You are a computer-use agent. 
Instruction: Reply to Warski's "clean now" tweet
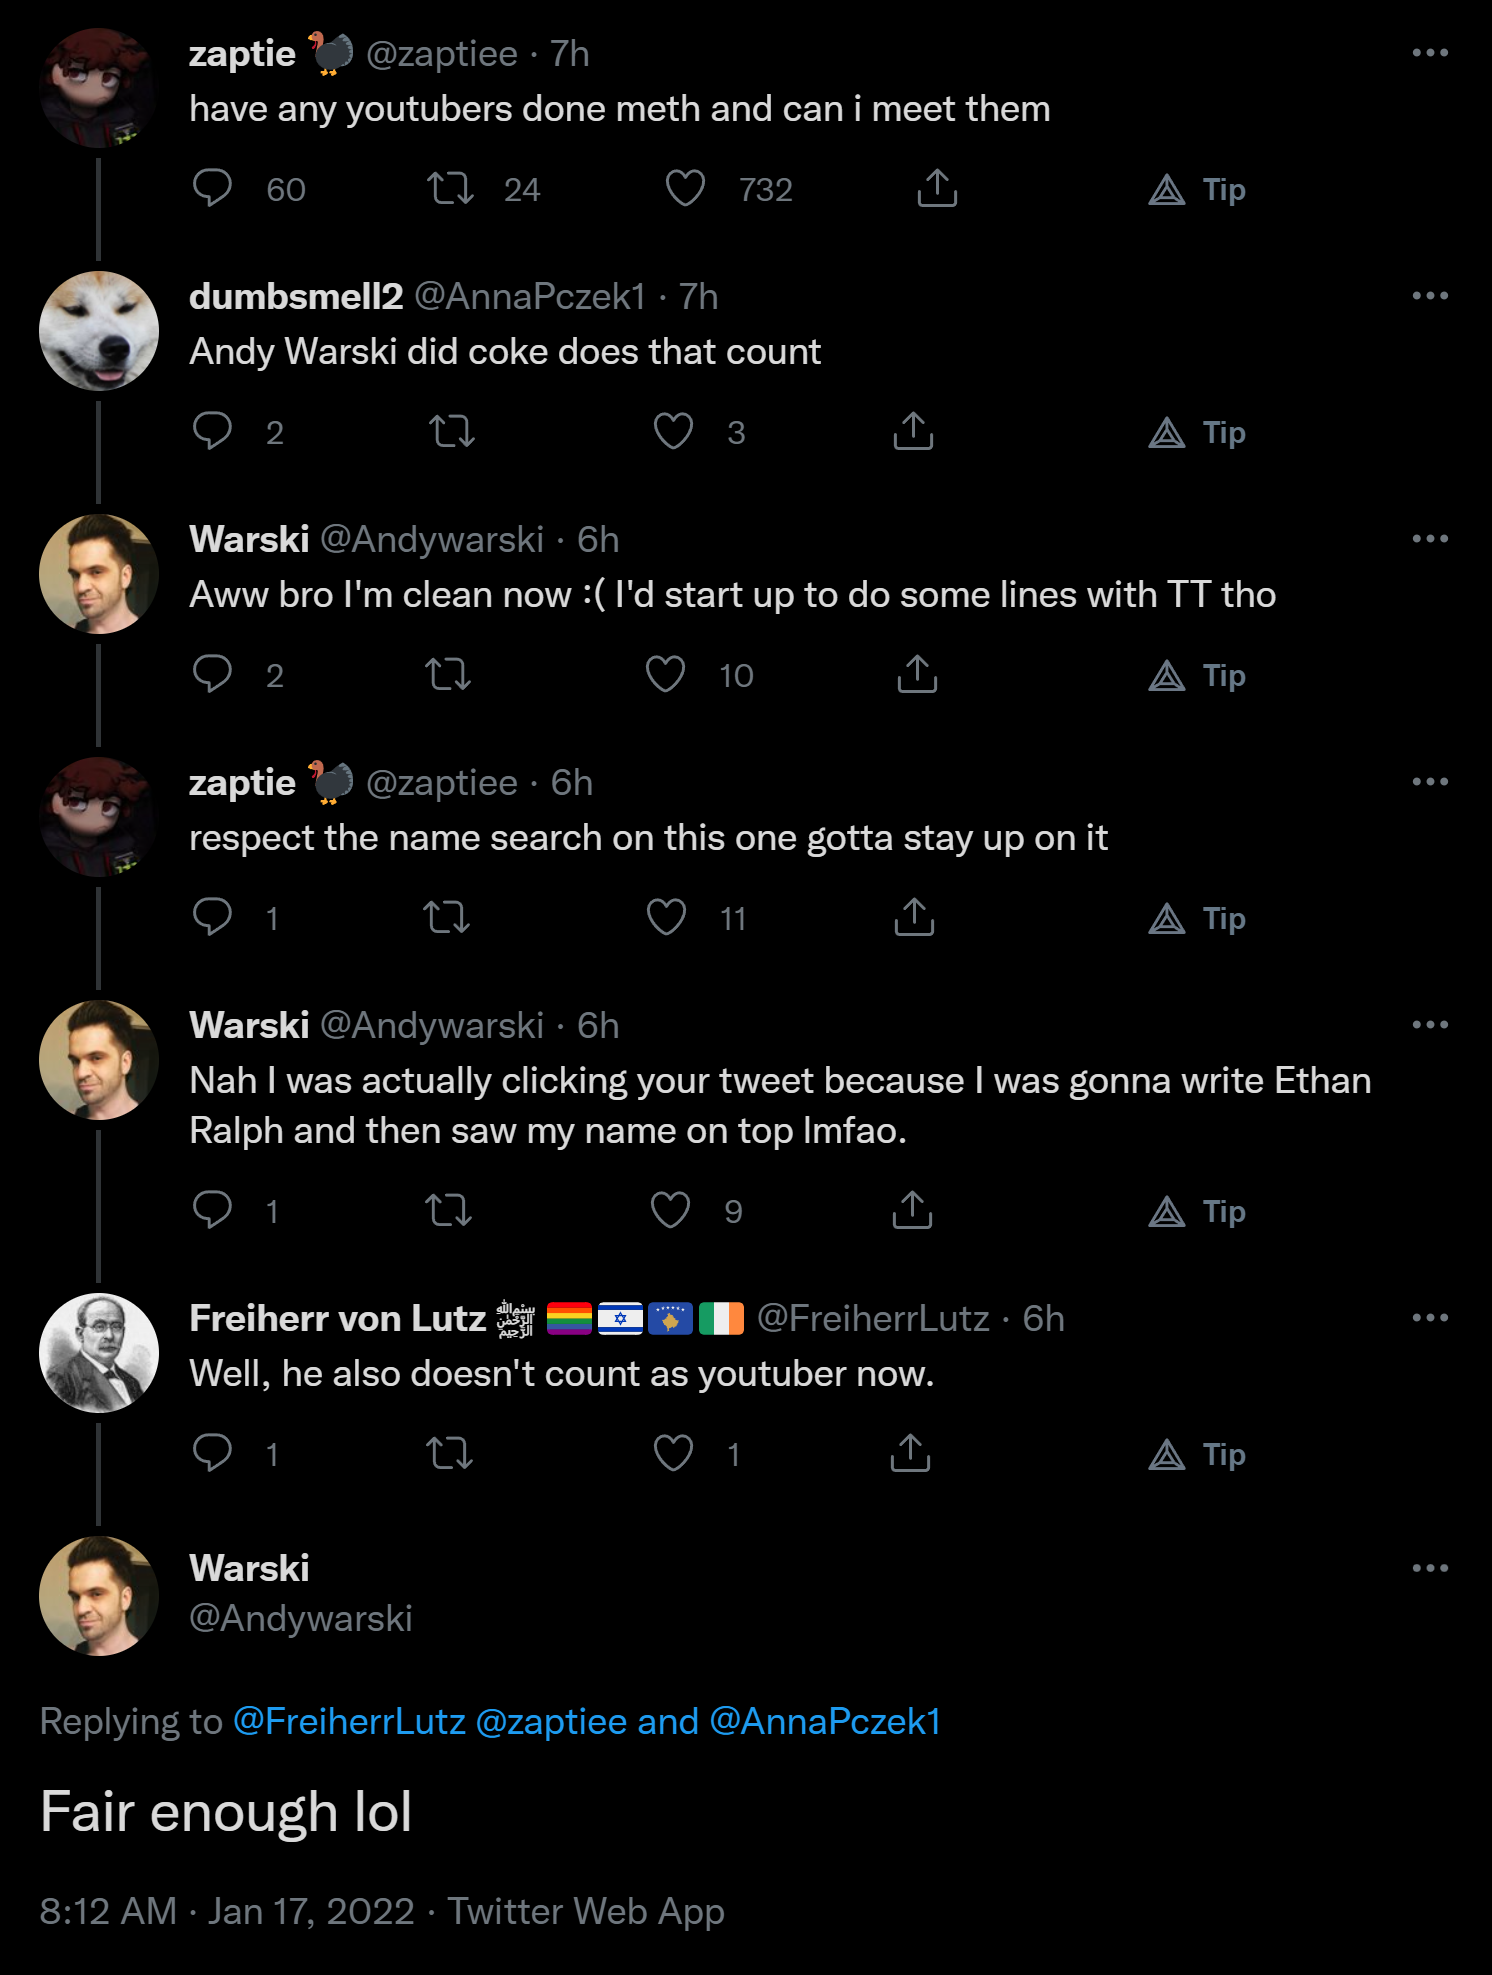(212, 674)
